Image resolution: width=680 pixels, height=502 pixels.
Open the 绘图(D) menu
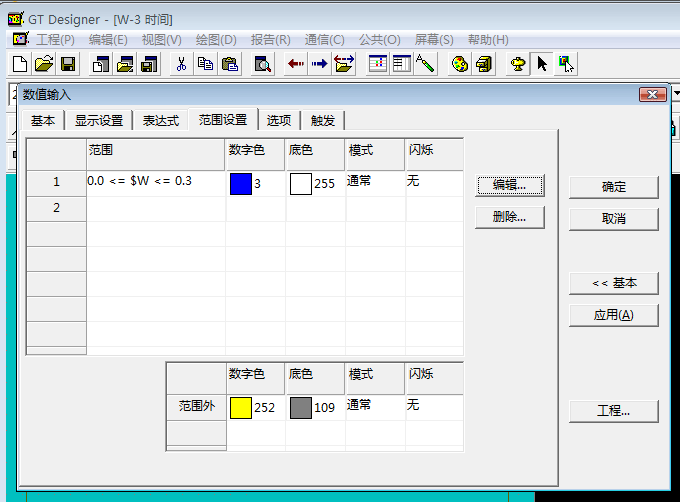pyautogui.click(x=216, y=39)
